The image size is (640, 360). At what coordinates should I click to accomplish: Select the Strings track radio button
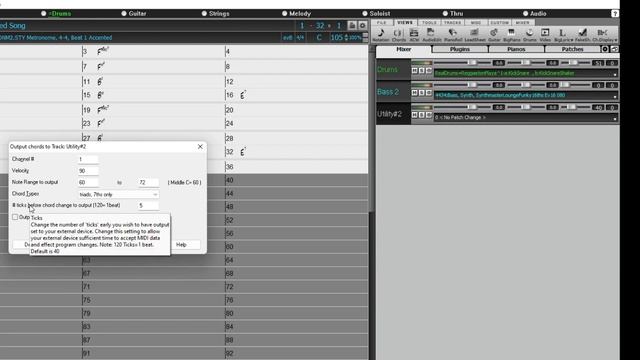(x=204, y=13)
